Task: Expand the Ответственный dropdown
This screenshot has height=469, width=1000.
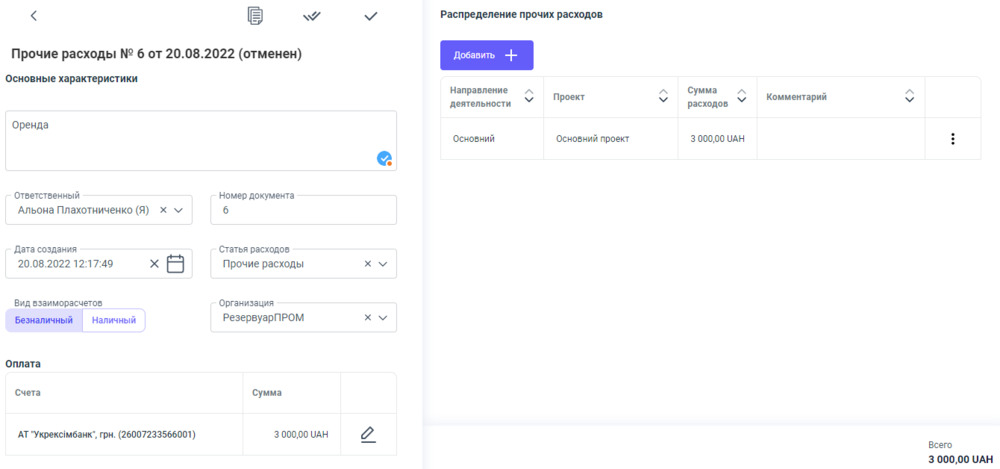Action: 179,210
